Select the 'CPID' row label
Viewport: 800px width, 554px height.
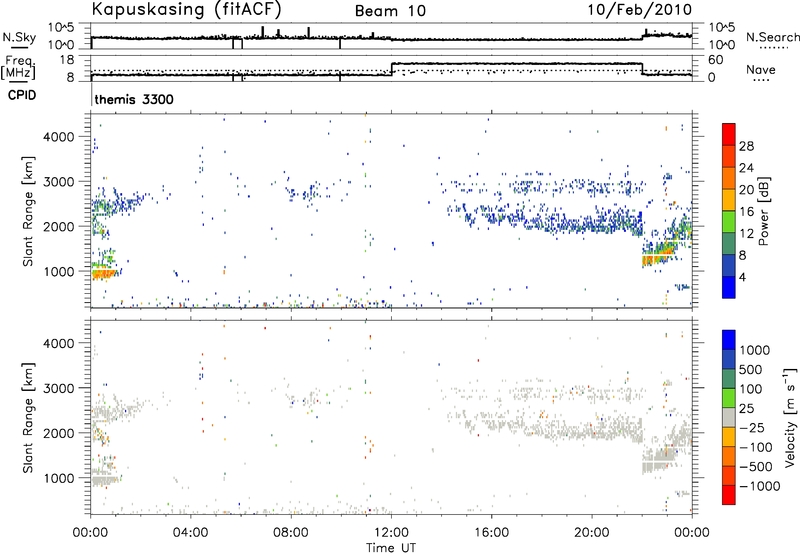tap(22, 95)
